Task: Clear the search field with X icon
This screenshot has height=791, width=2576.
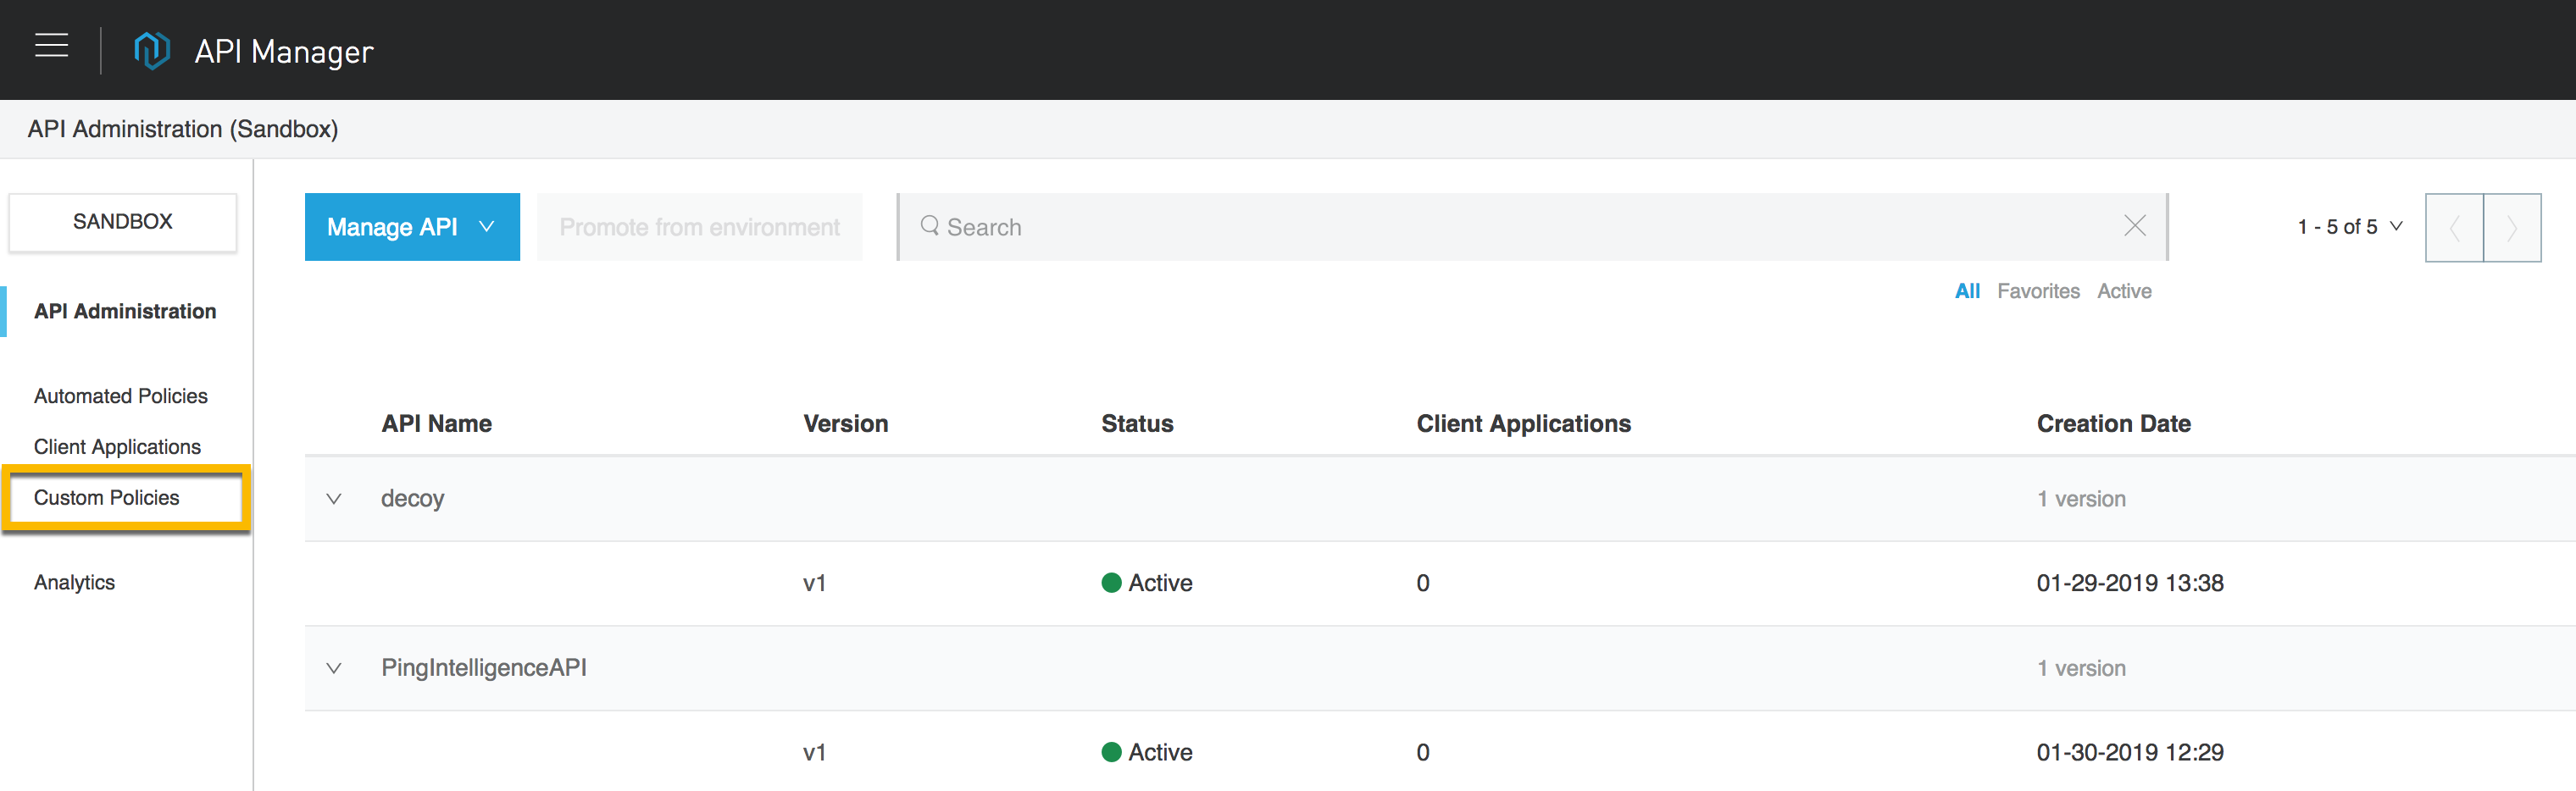Action: pyautogui.click(x=2134, y=226)
